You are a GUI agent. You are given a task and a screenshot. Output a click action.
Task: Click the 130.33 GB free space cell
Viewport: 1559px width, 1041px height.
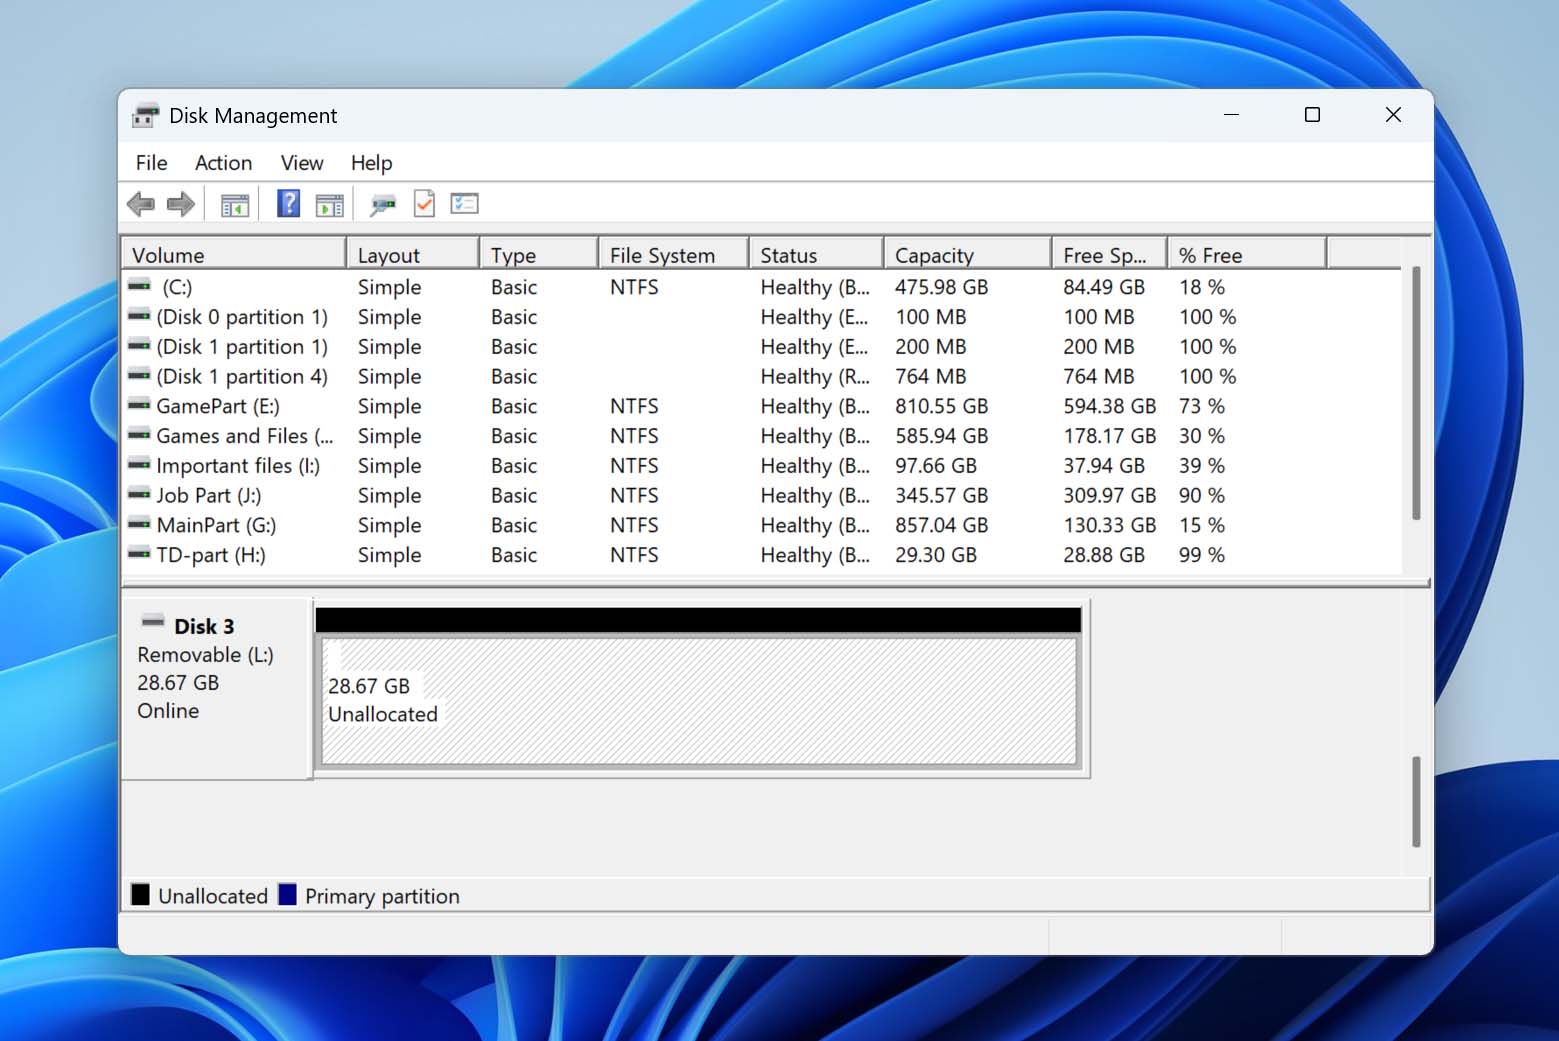point(1109,525)
